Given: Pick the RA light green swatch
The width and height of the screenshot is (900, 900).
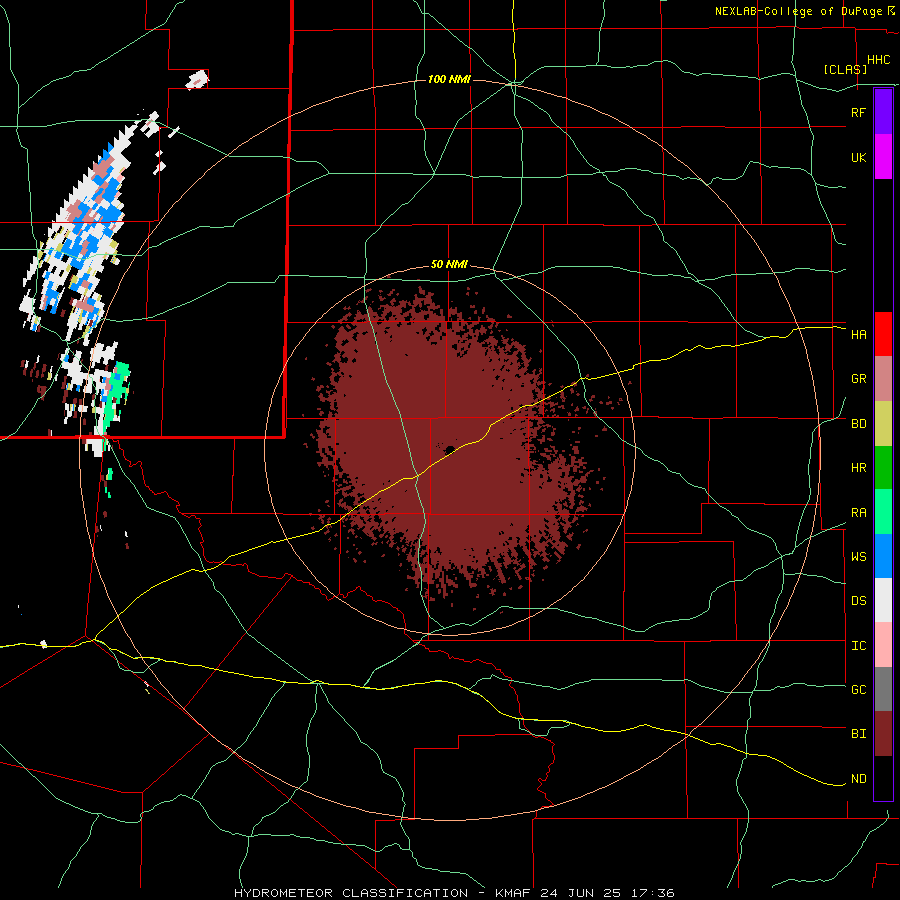Looking at the screenshot, I should (x=883, y=512).
